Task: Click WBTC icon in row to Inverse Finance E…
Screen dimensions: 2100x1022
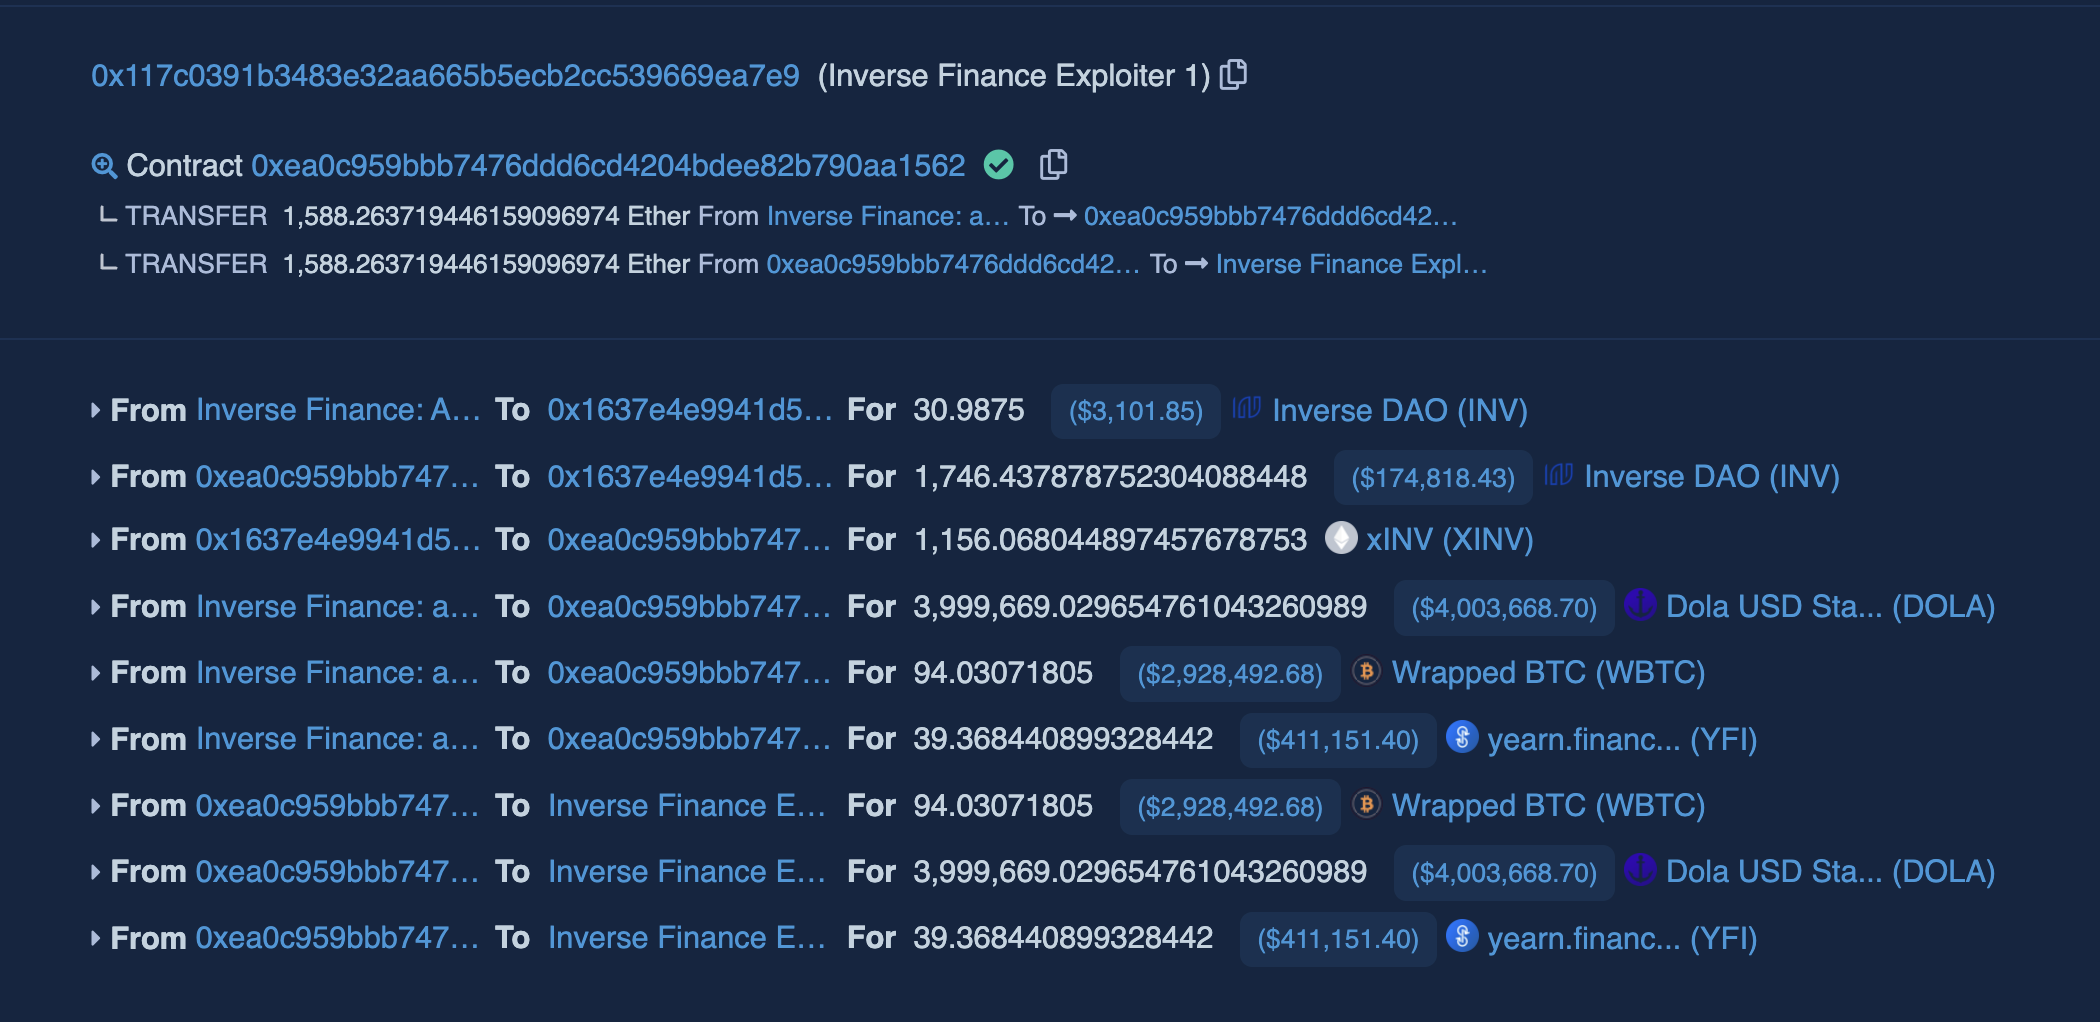Action: (x=1366, y=803)
